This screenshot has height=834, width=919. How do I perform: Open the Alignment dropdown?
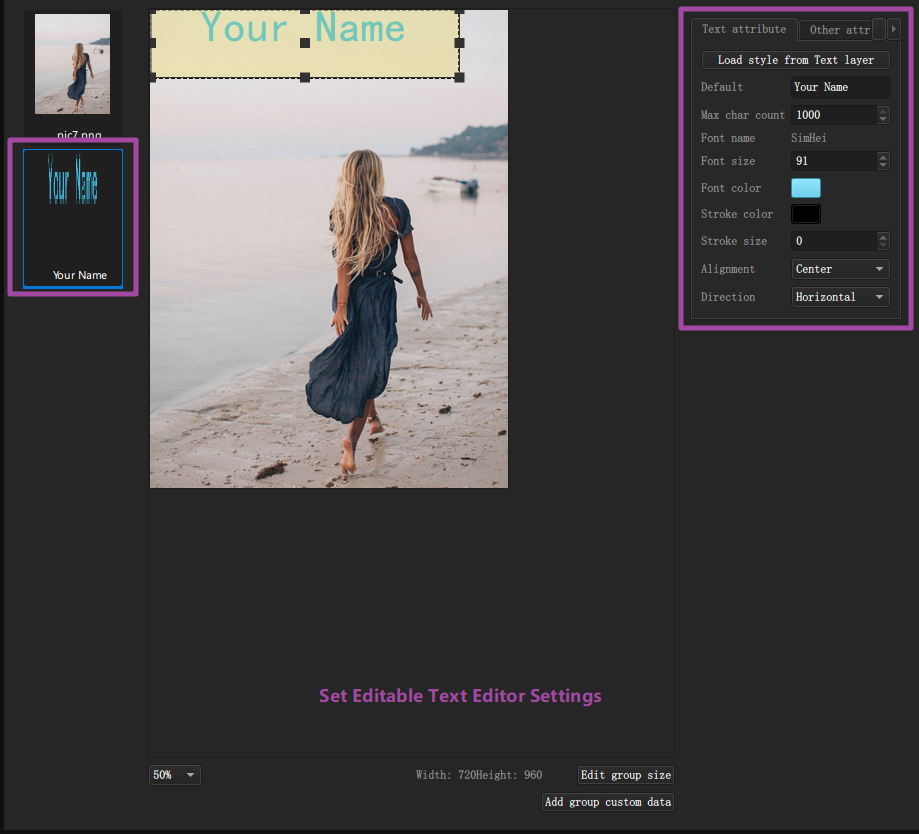pos(840,269)
